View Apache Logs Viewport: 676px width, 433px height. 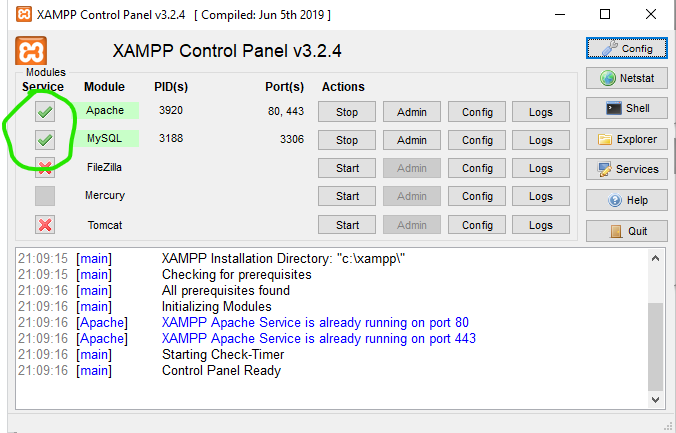[x=541, y=112]
